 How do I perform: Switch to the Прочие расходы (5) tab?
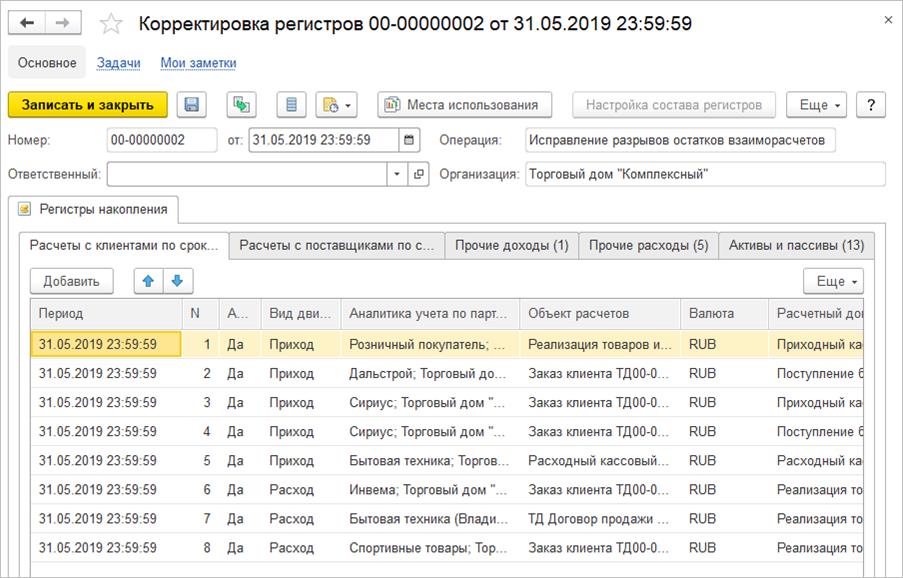(648, 245)
